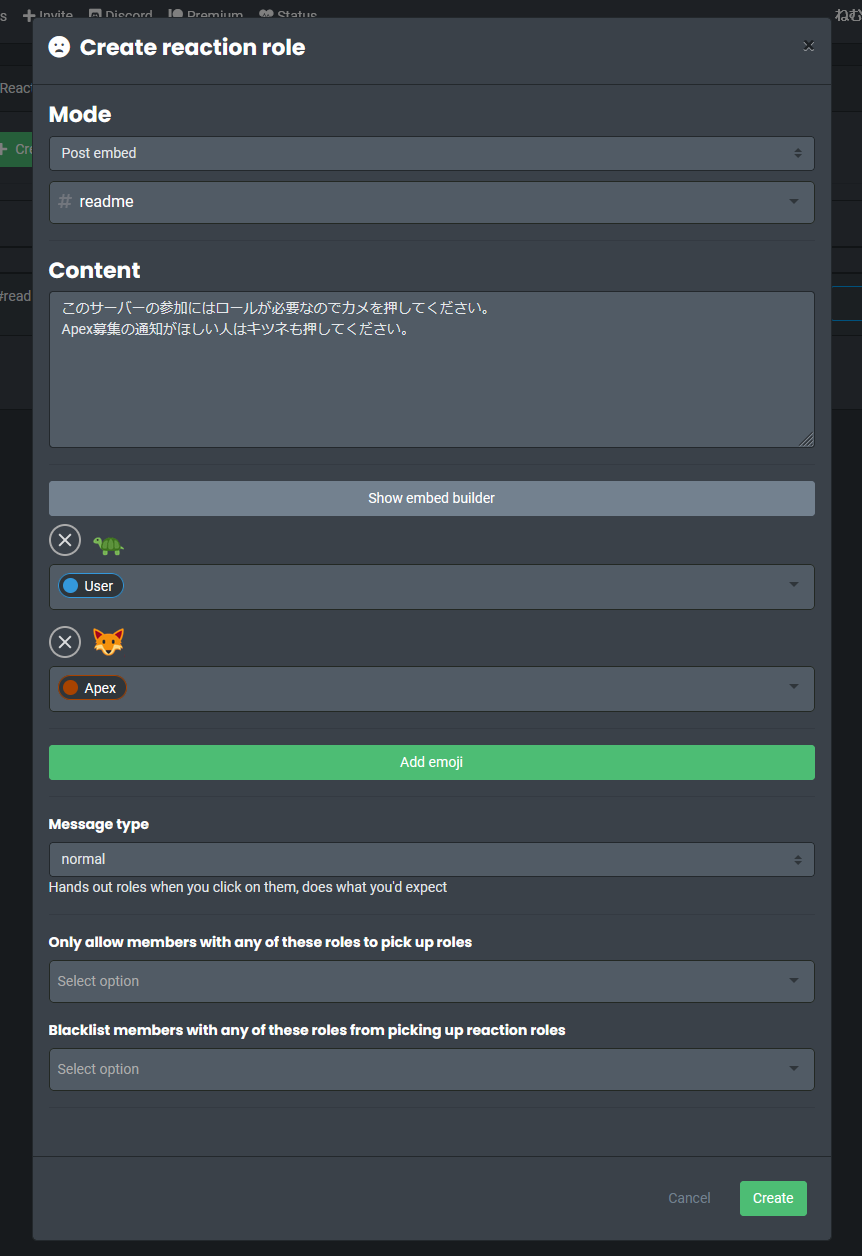
Task: Click the hash icon beside readme
Action: 65,202
